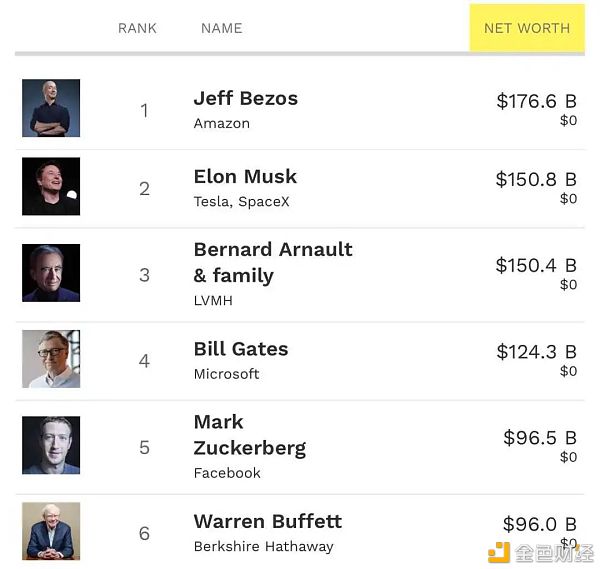The height and width of the screenshot is (569, 600).
Task: Open the Elon Musk profile link
Action: [245, 176]
